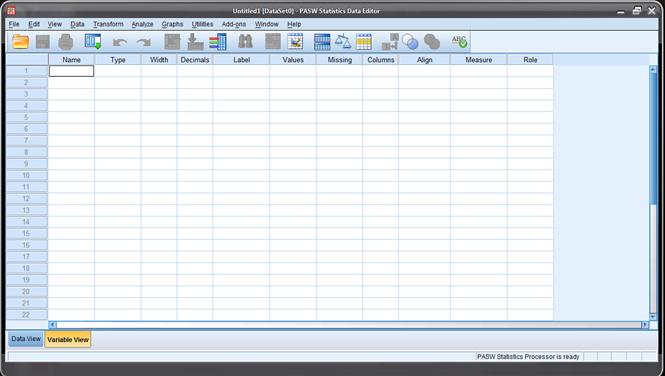Image resolution: width=665 pixels, height=376 pixels.
Task: Click the Label column header
Action: pyautogui.click(x=241, y=60)
